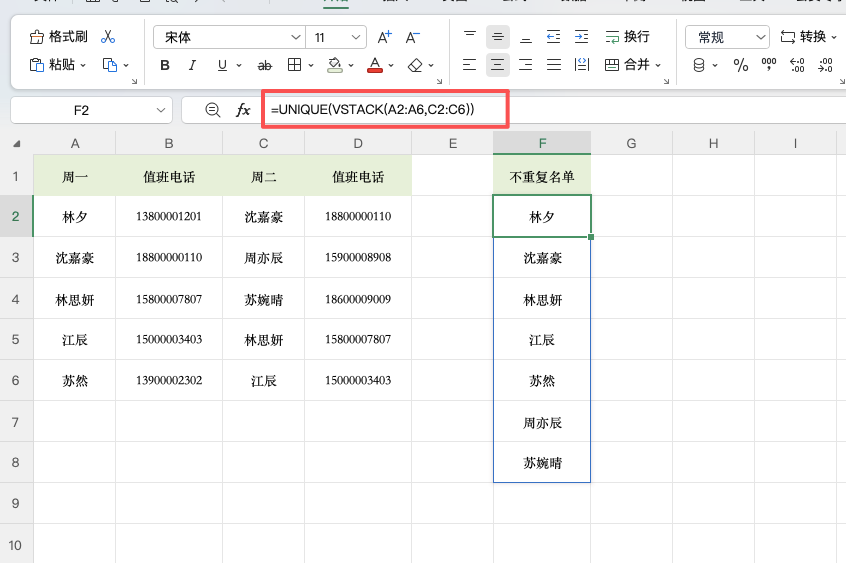Toggle strikethrough formatting

(x=264, y=65)
